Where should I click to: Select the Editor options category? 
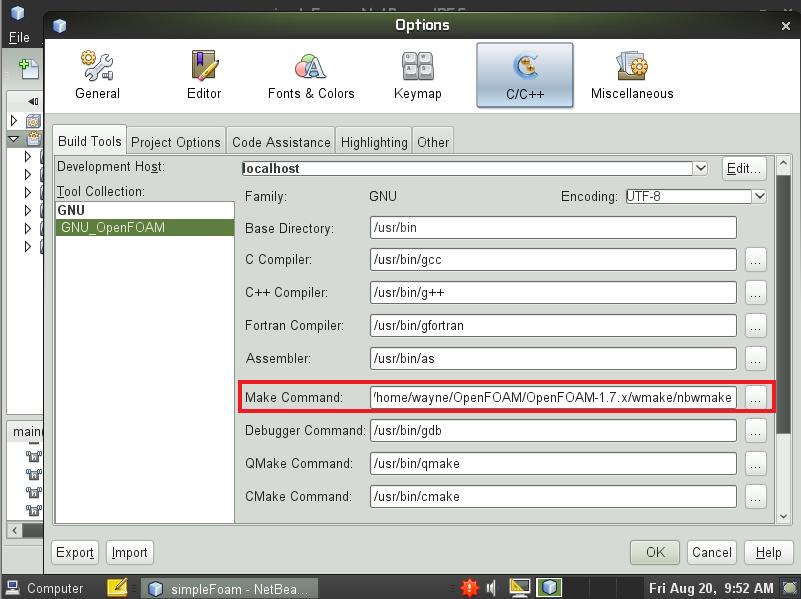click(x=204, y=76)
